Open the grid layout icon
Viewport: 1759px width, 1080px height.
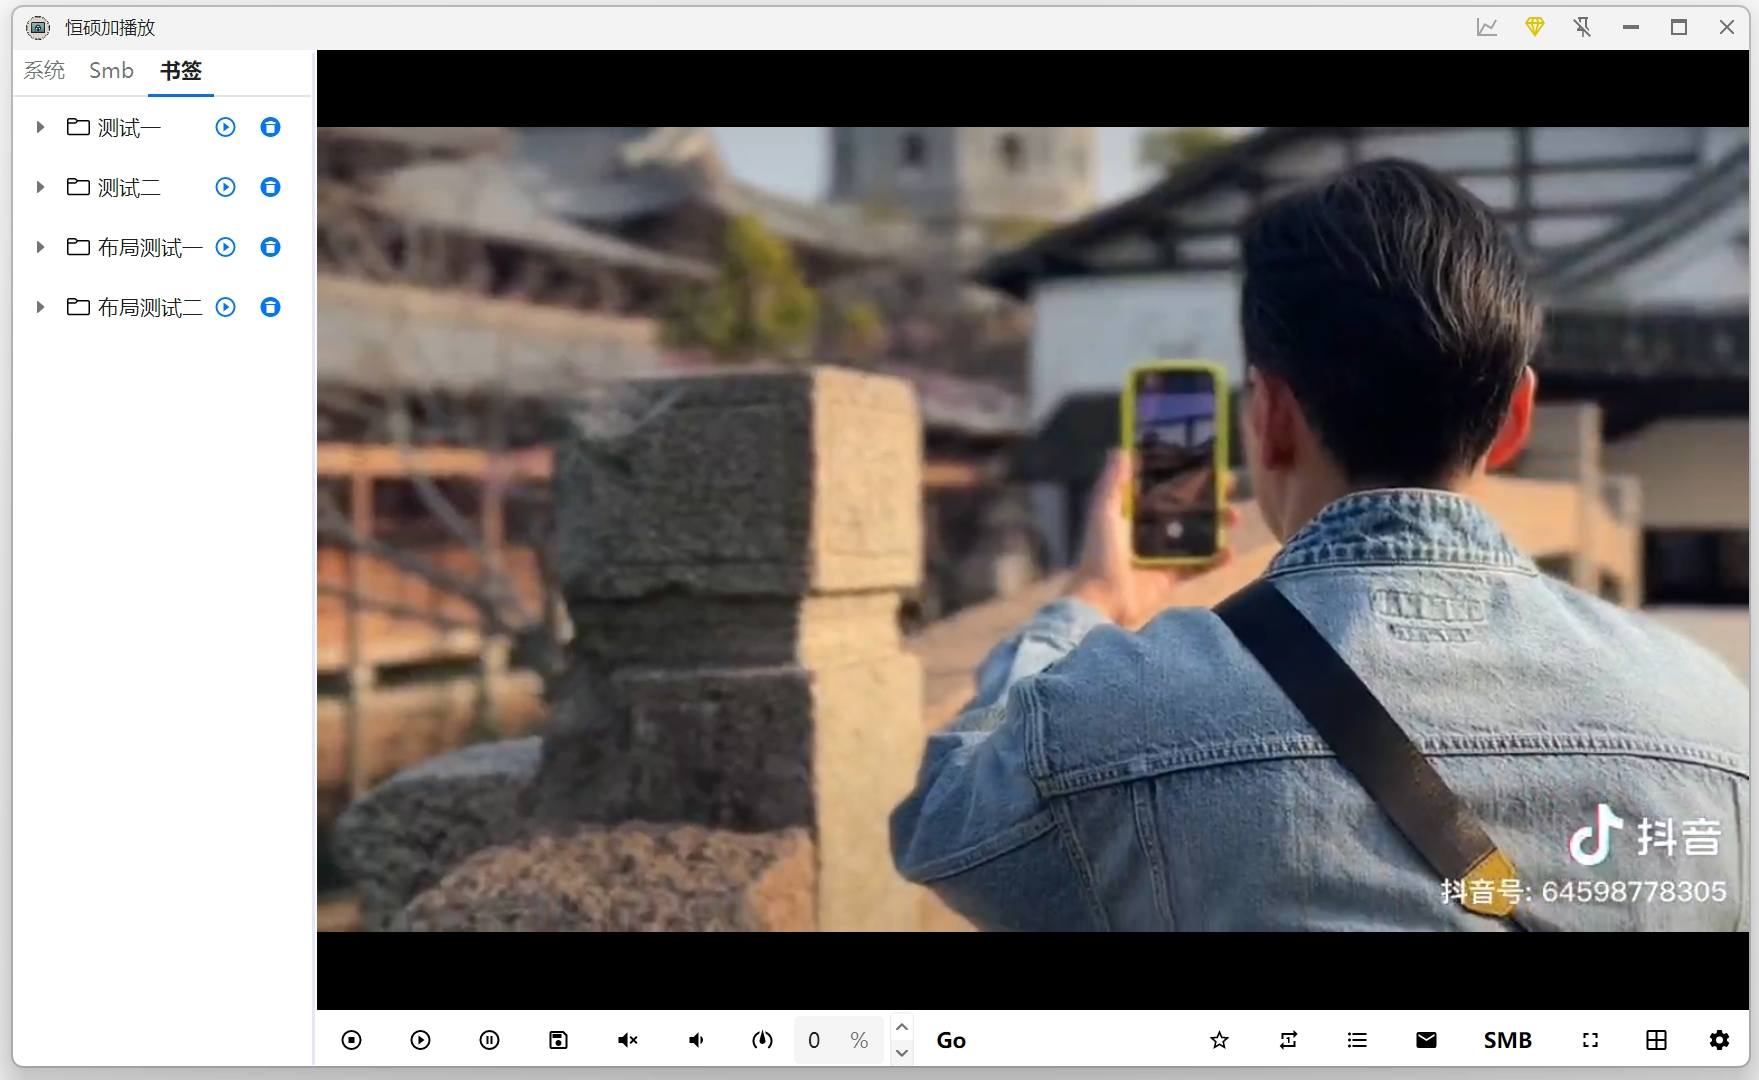point(1656,1040)
